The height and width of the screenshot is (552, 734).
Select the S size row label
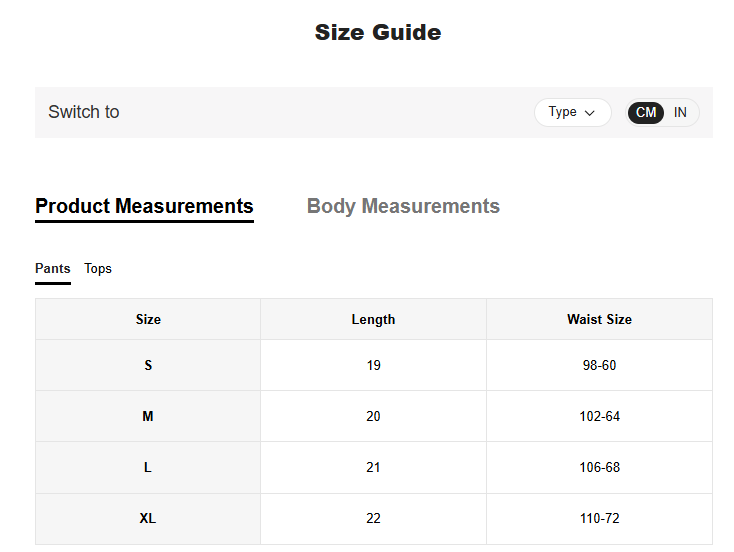pos(148,365)
